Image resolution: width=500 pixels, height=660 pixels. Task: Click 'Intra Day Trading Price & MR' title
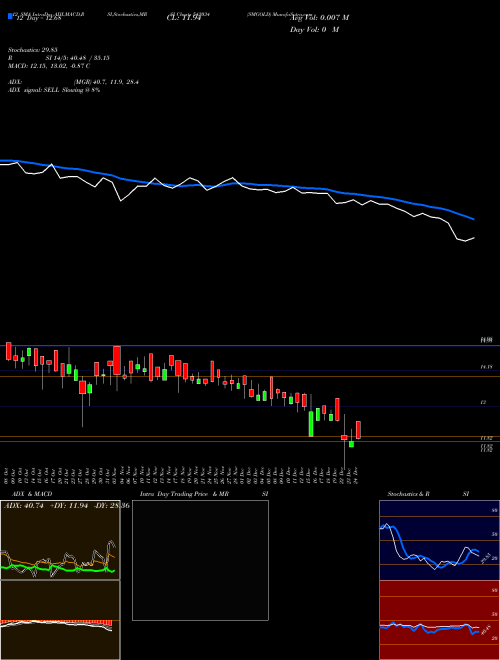[185, 494]
